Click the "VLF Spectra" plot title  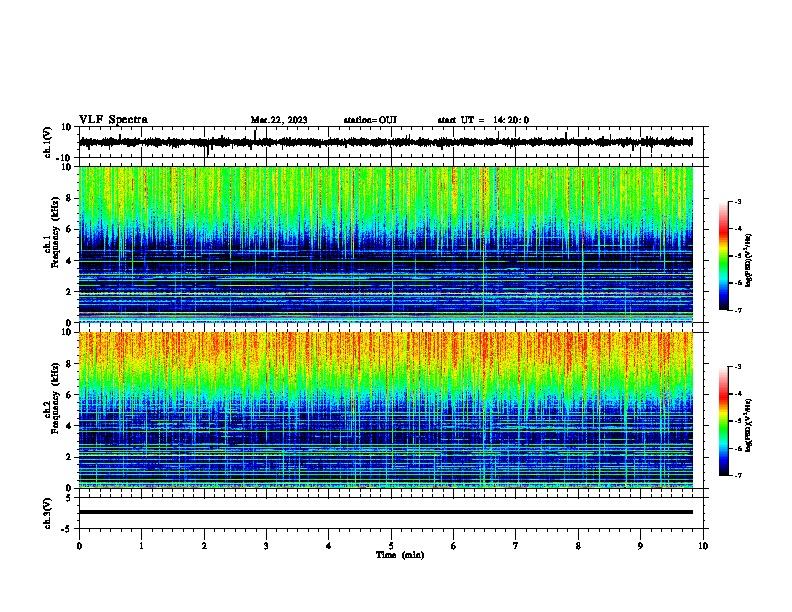[x=113, y=120]
